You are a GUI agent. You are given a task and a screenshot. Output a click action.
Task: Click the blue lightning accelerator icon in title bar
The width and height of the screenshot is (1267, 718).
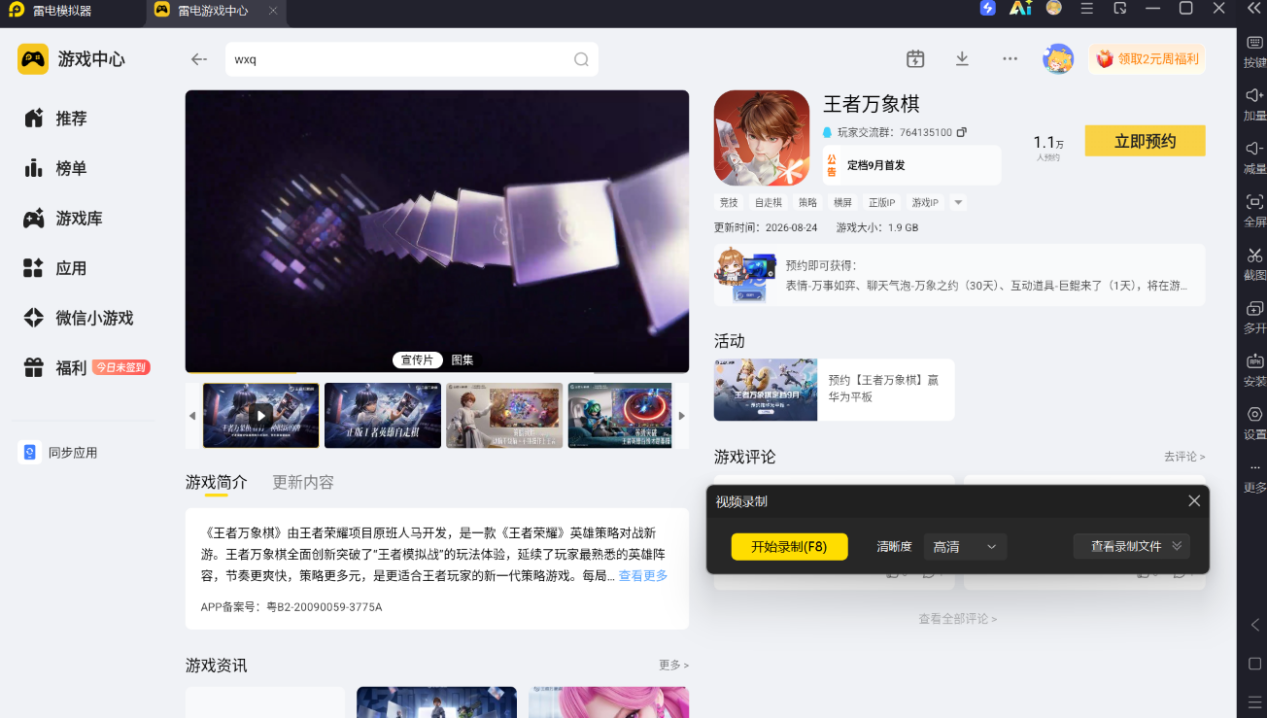(x=988, y=8)
